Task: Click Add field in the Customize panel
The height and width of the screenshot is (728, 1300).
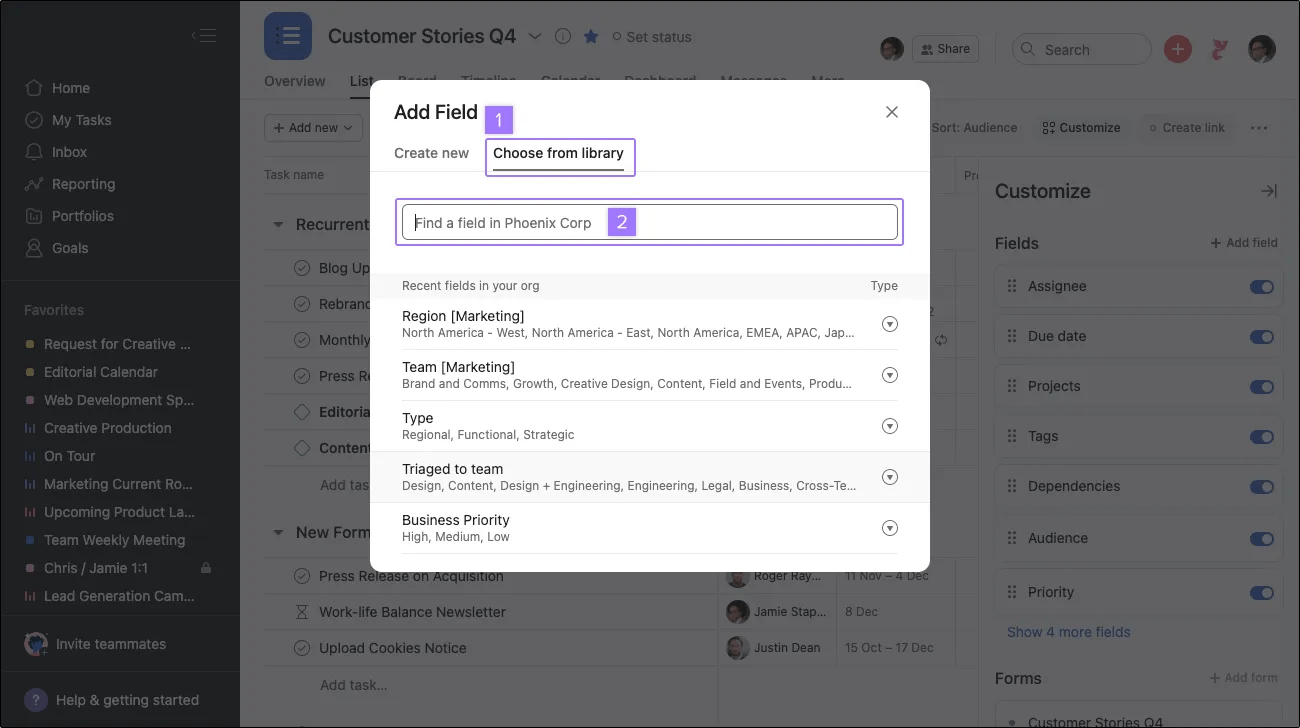Action: (x=1244, y=242)
